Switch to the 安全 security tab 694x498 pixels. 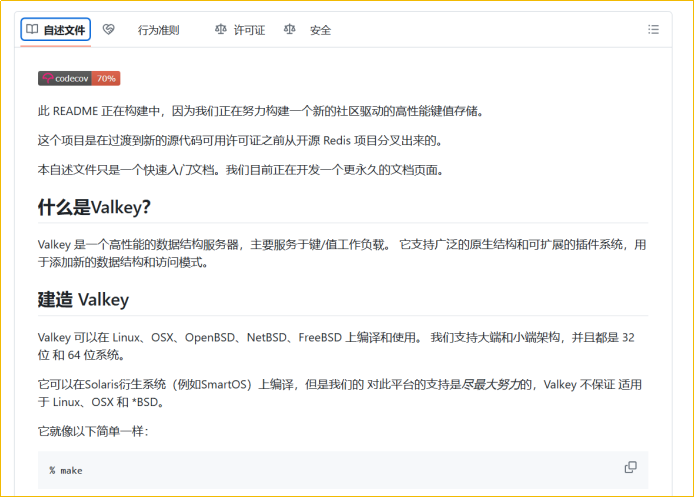[320, 30]
